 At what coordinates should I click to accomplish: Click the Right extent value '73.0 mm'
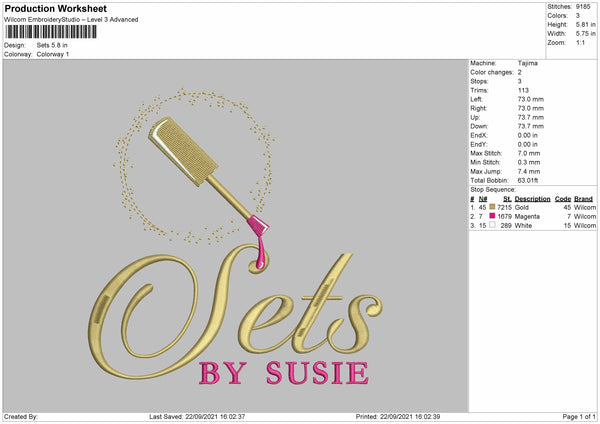531,109
